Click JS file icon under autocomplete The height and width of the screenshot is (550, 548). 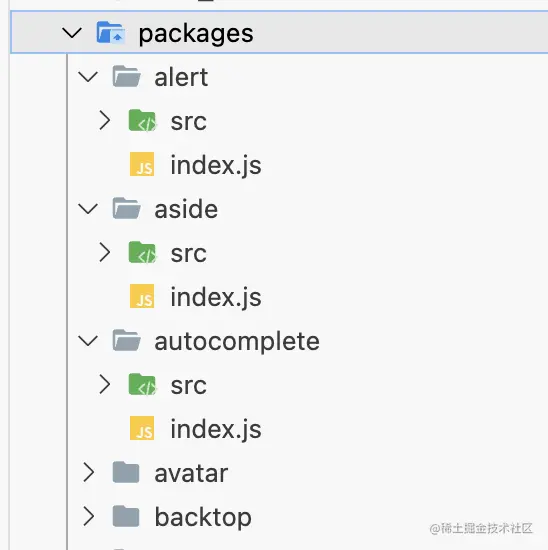tap(142, 428)
